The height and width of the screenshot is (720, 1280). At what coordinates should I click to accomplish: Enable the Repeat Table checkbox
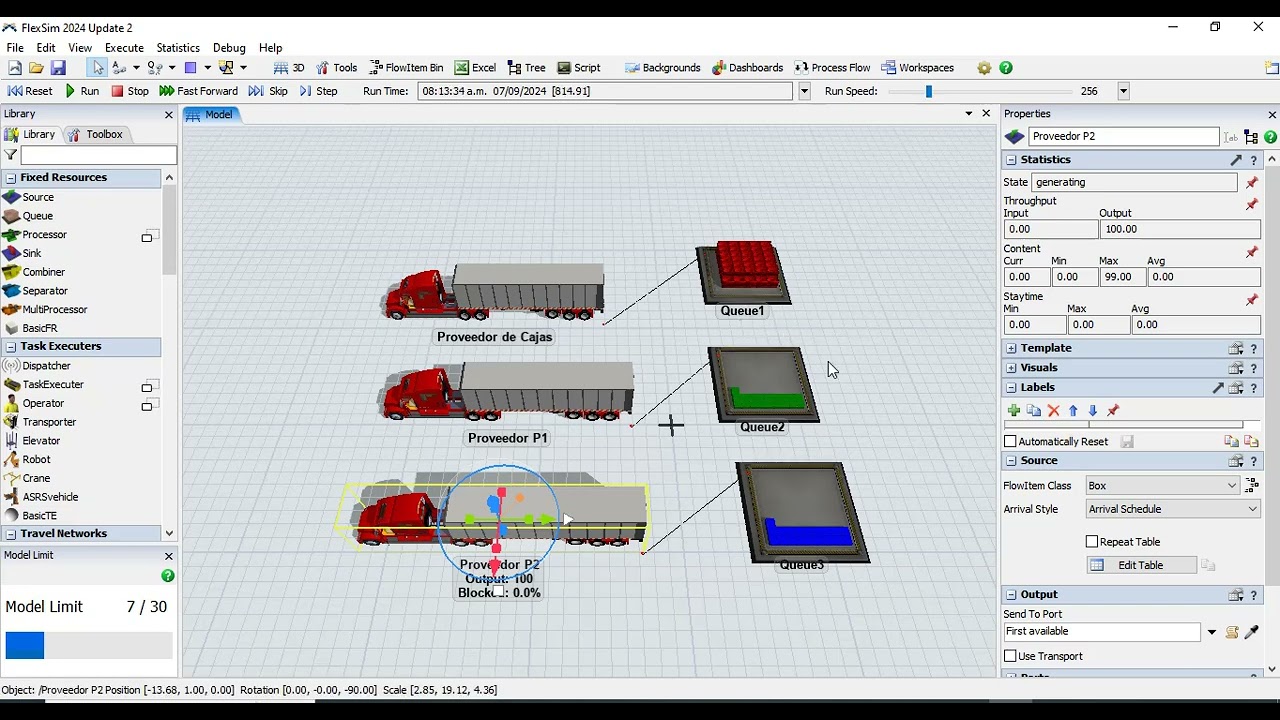(1092, 542)
